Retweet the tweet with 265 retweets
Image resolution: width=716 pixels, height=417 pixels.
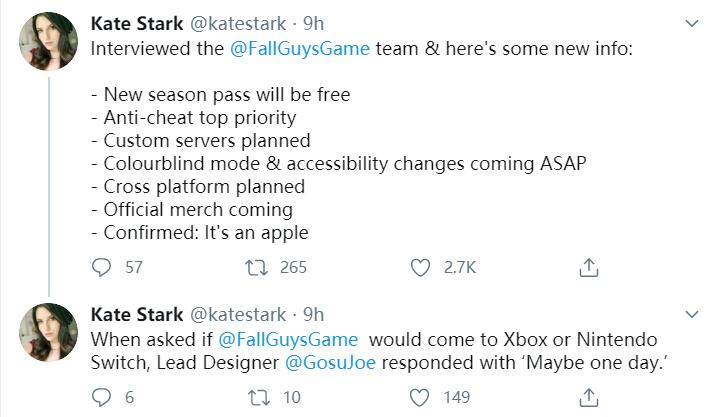[256, 268]
